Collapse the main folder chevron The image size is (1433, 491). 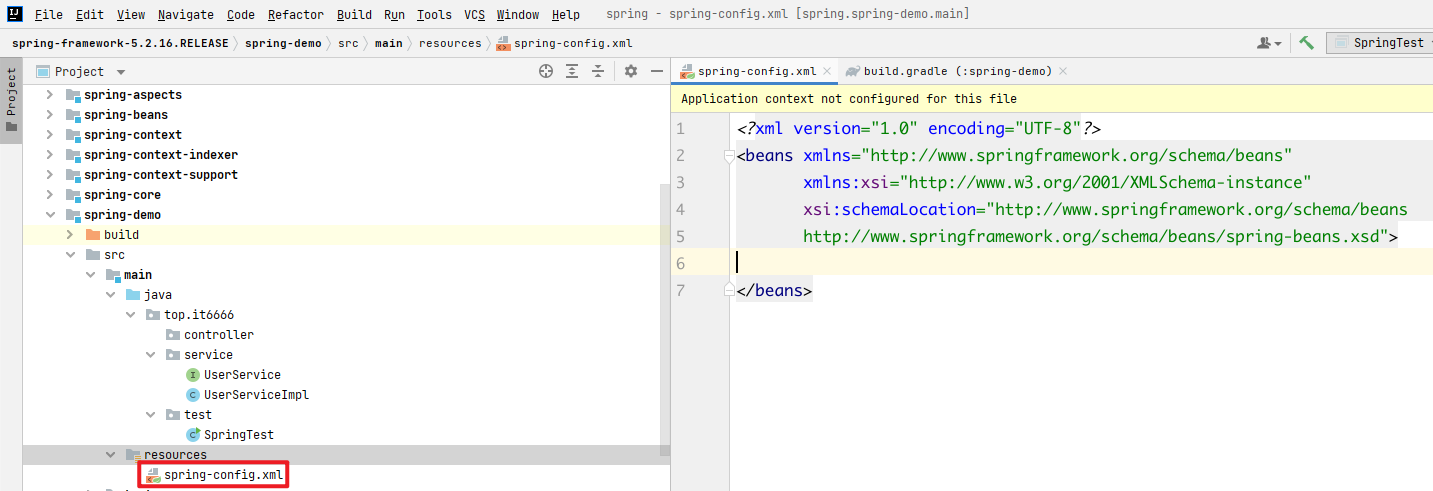[x=90, y=275]
